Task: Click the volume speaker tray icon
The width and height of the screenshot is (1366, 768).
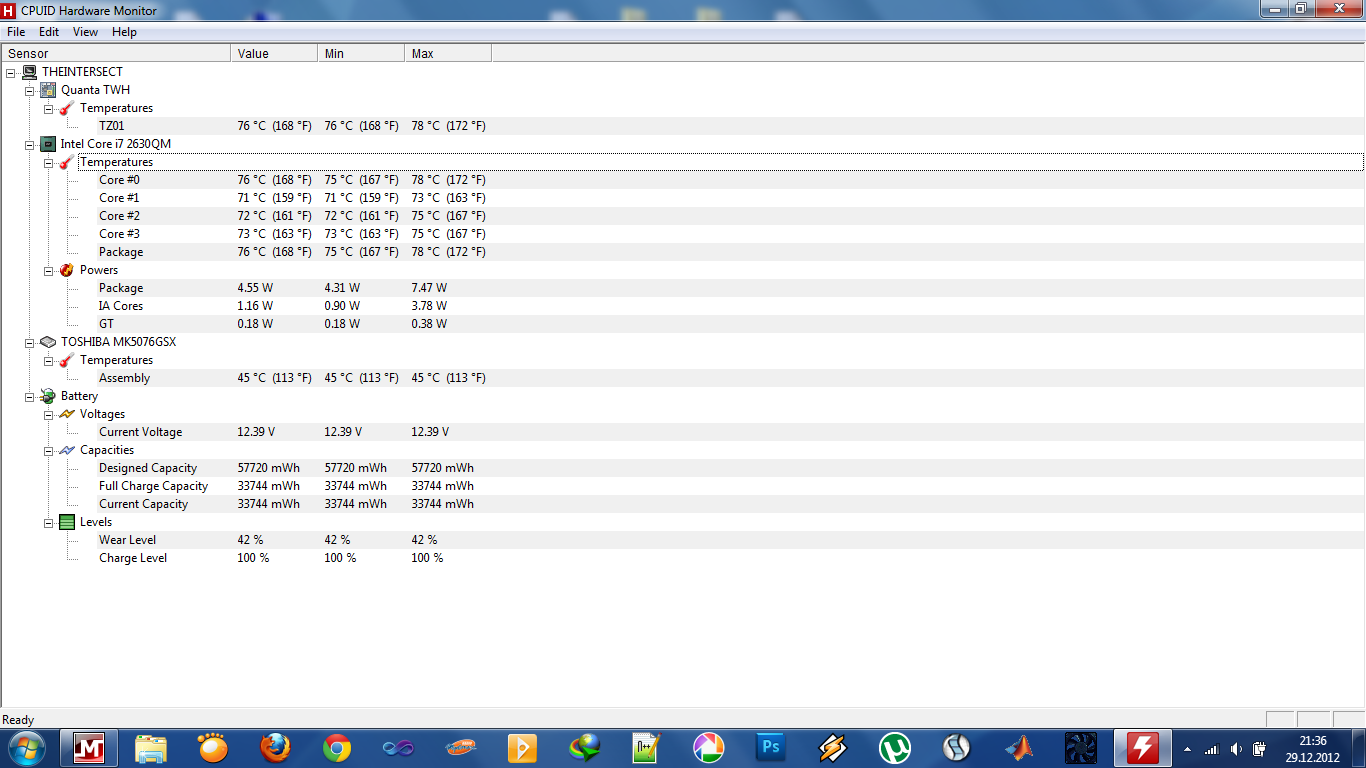Action: click(1236, 749)
